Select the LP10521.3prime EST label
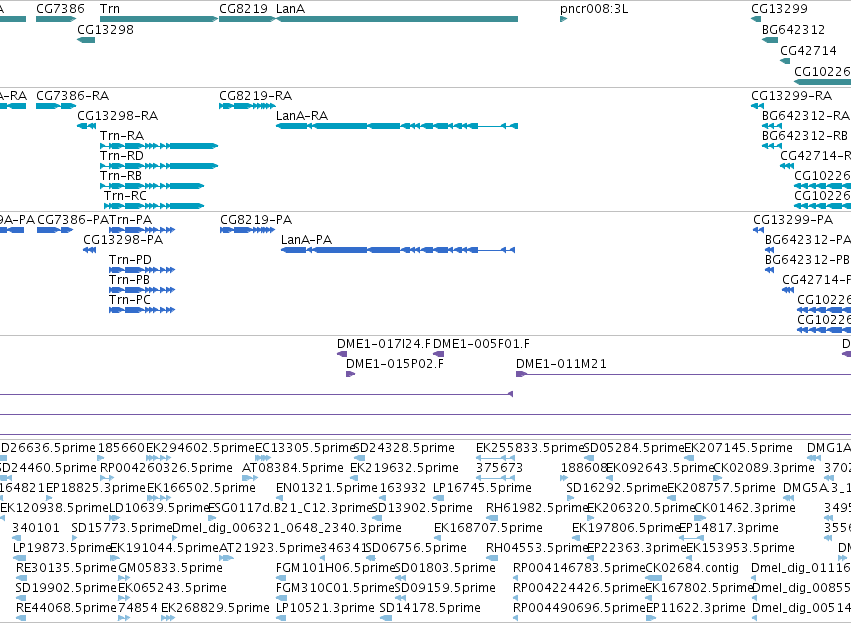 click(325, 609)
